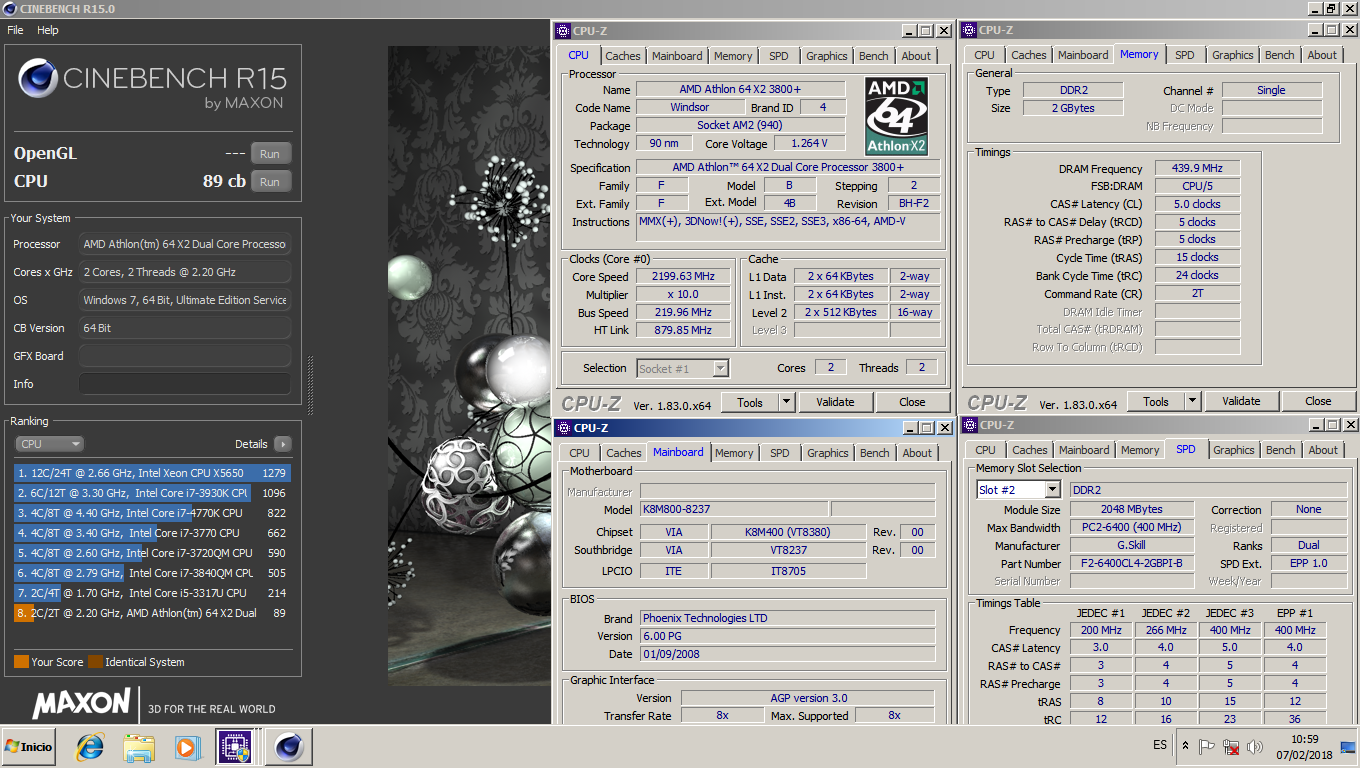Click the Cinebench rendered scene image
This screenshot has width=1360, height=768.
tap(469, 365)
